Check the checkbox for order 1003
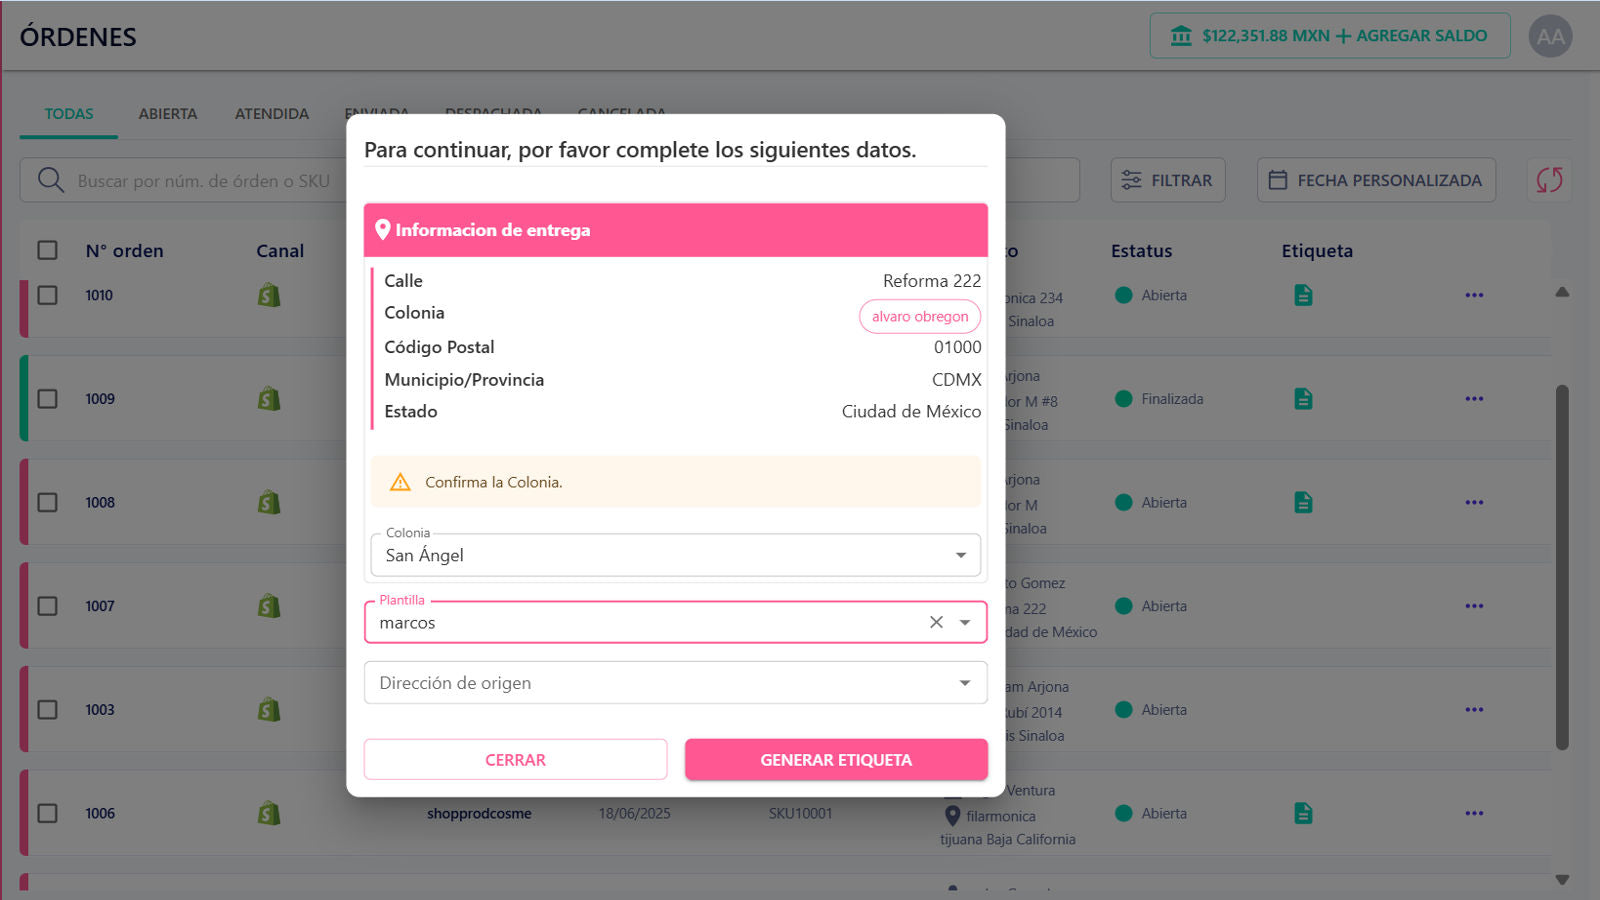 47,709
